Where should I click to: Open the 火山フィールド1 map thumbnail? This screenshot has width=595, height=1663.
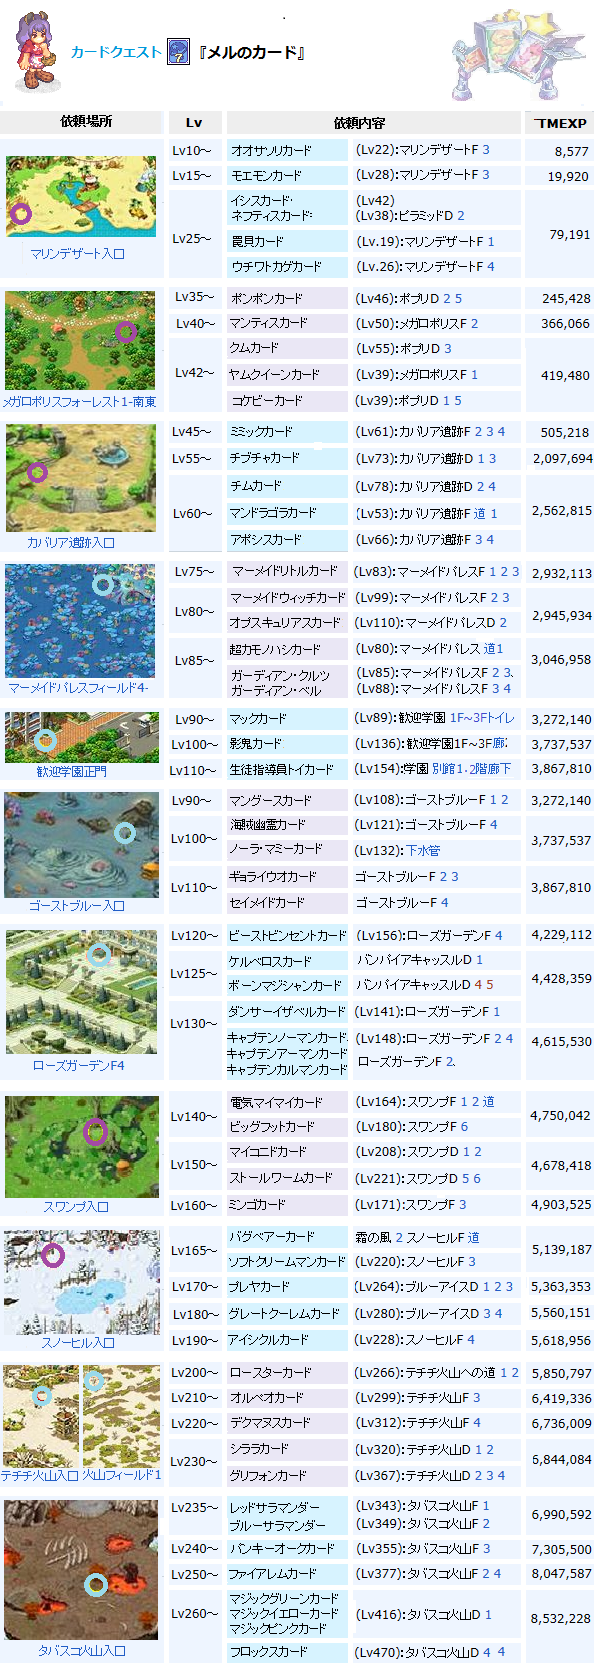121,1416
